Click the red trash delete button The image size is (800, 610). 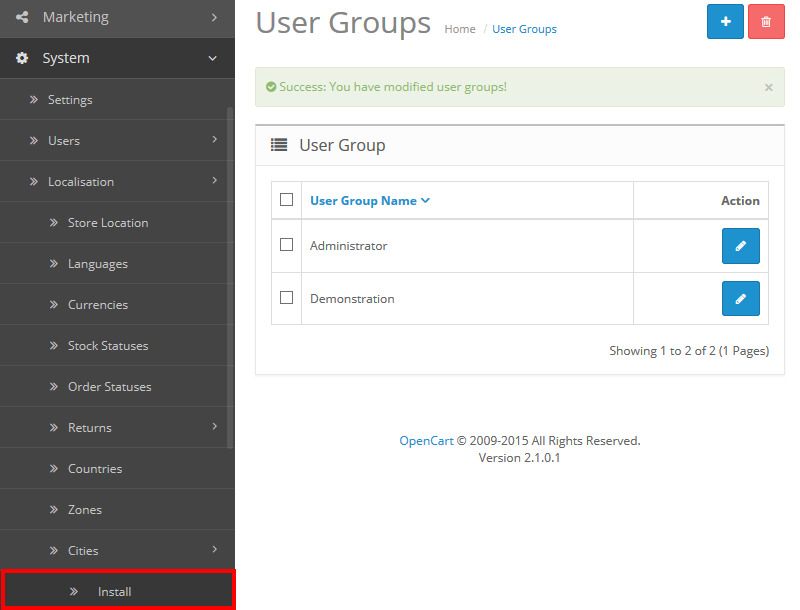point(766,21)
